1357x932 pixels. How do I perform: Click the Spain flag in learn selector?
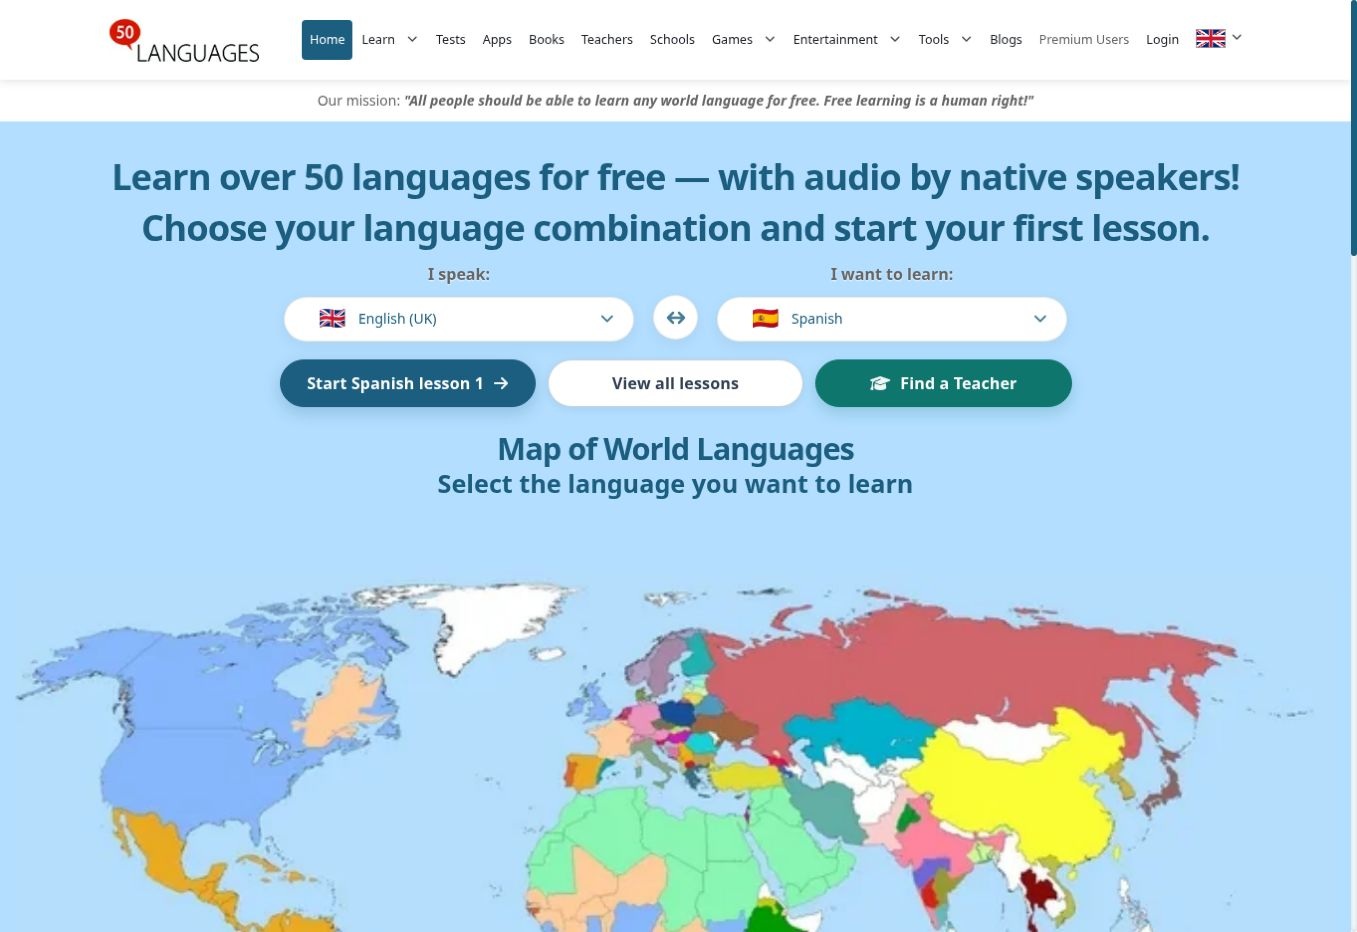point(765,318)
